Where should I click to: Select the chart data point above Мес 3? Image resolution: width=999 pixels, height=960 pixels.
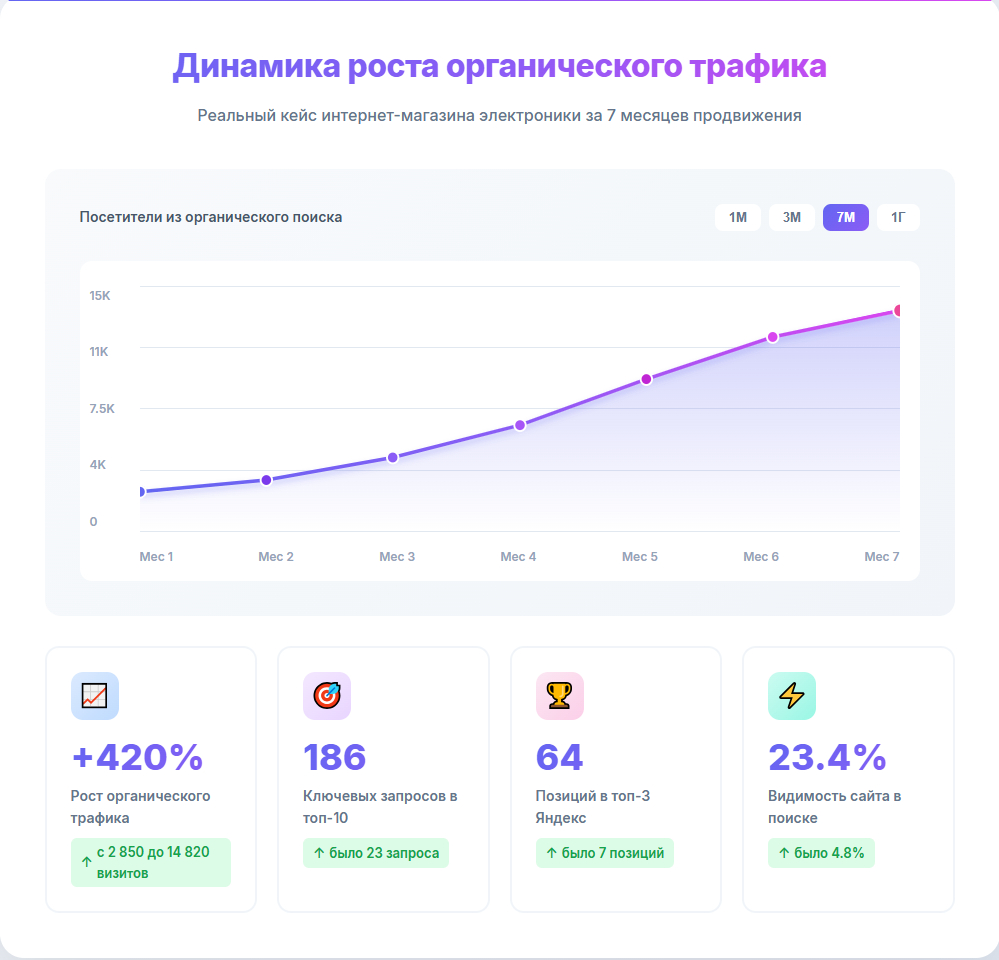click(393, 457)
